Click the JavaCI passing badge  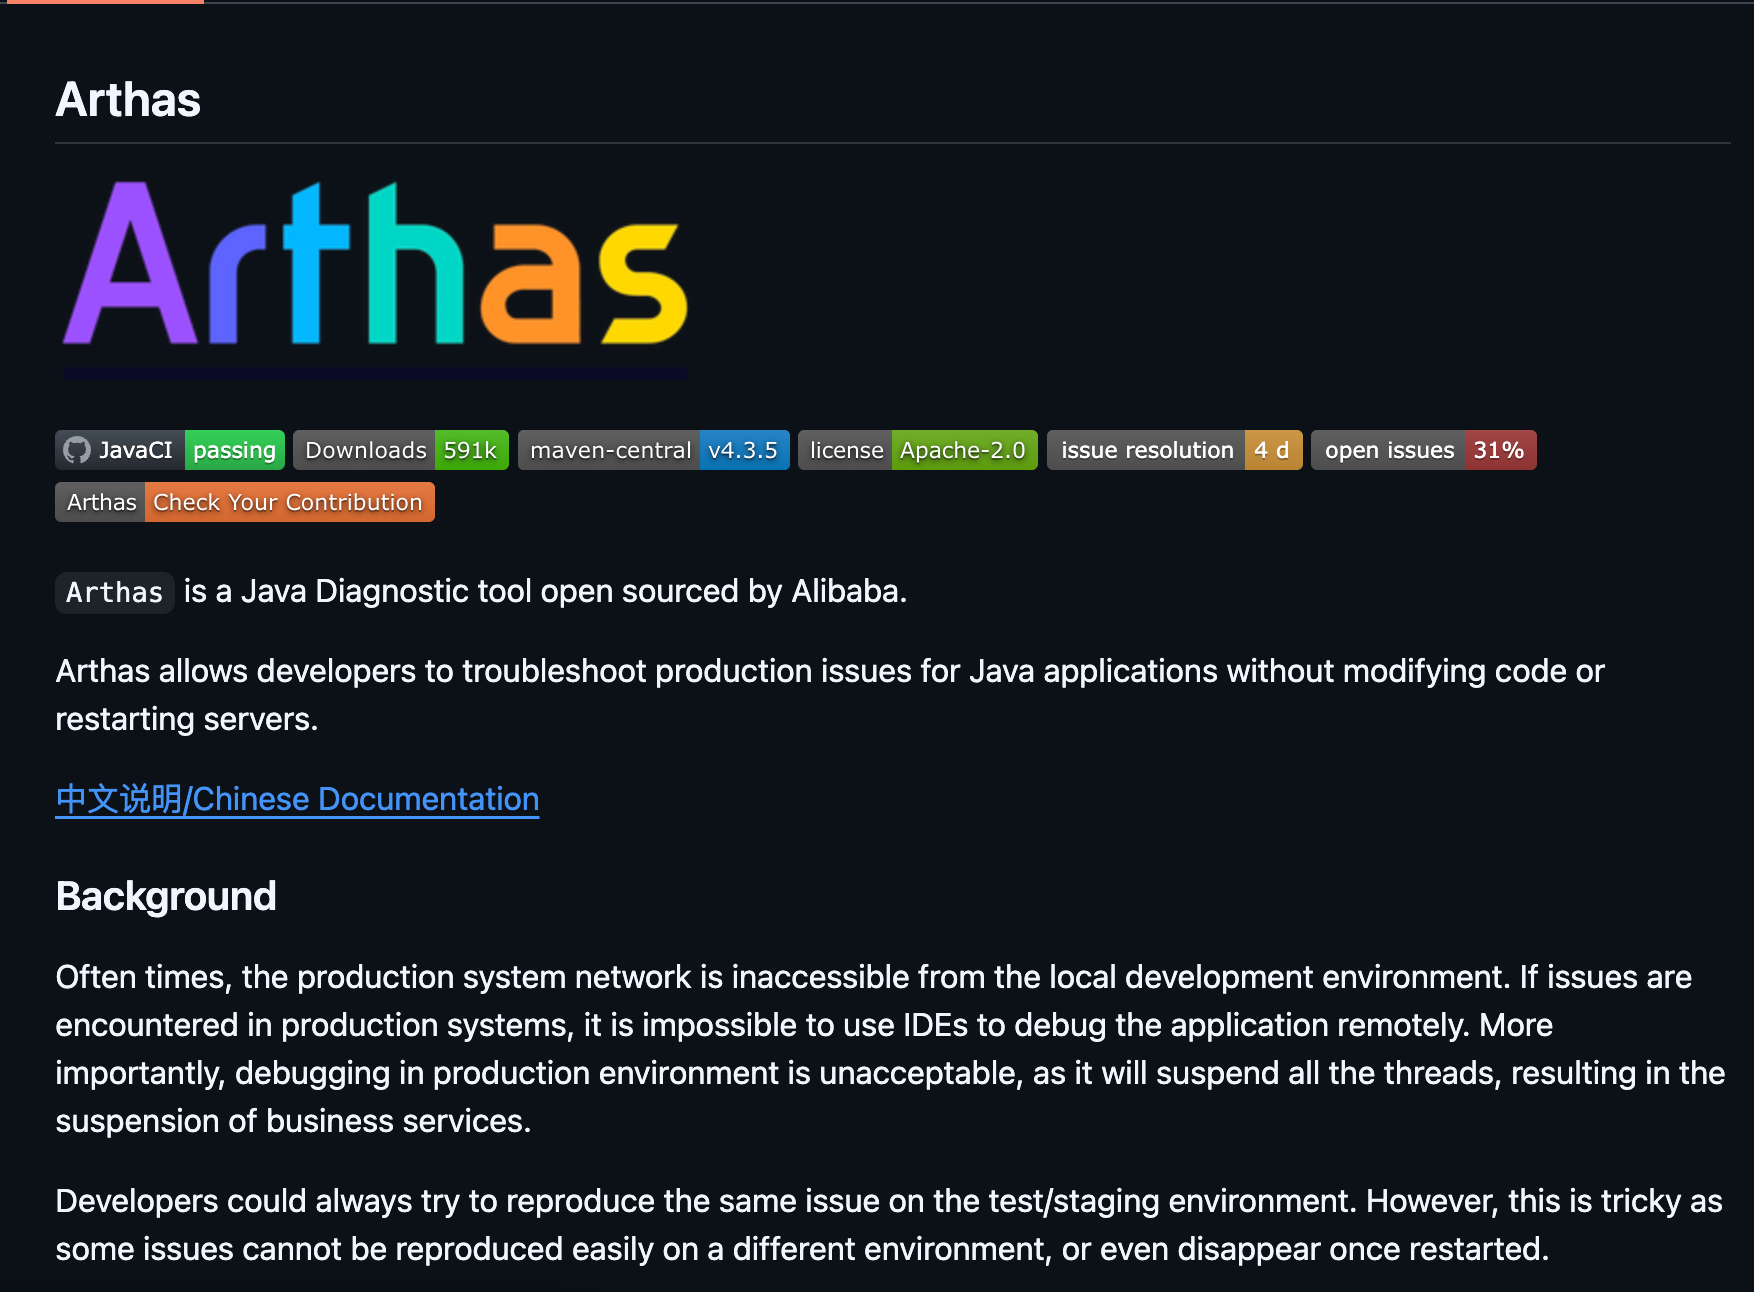pyautogui.click(x=170, y=450)
